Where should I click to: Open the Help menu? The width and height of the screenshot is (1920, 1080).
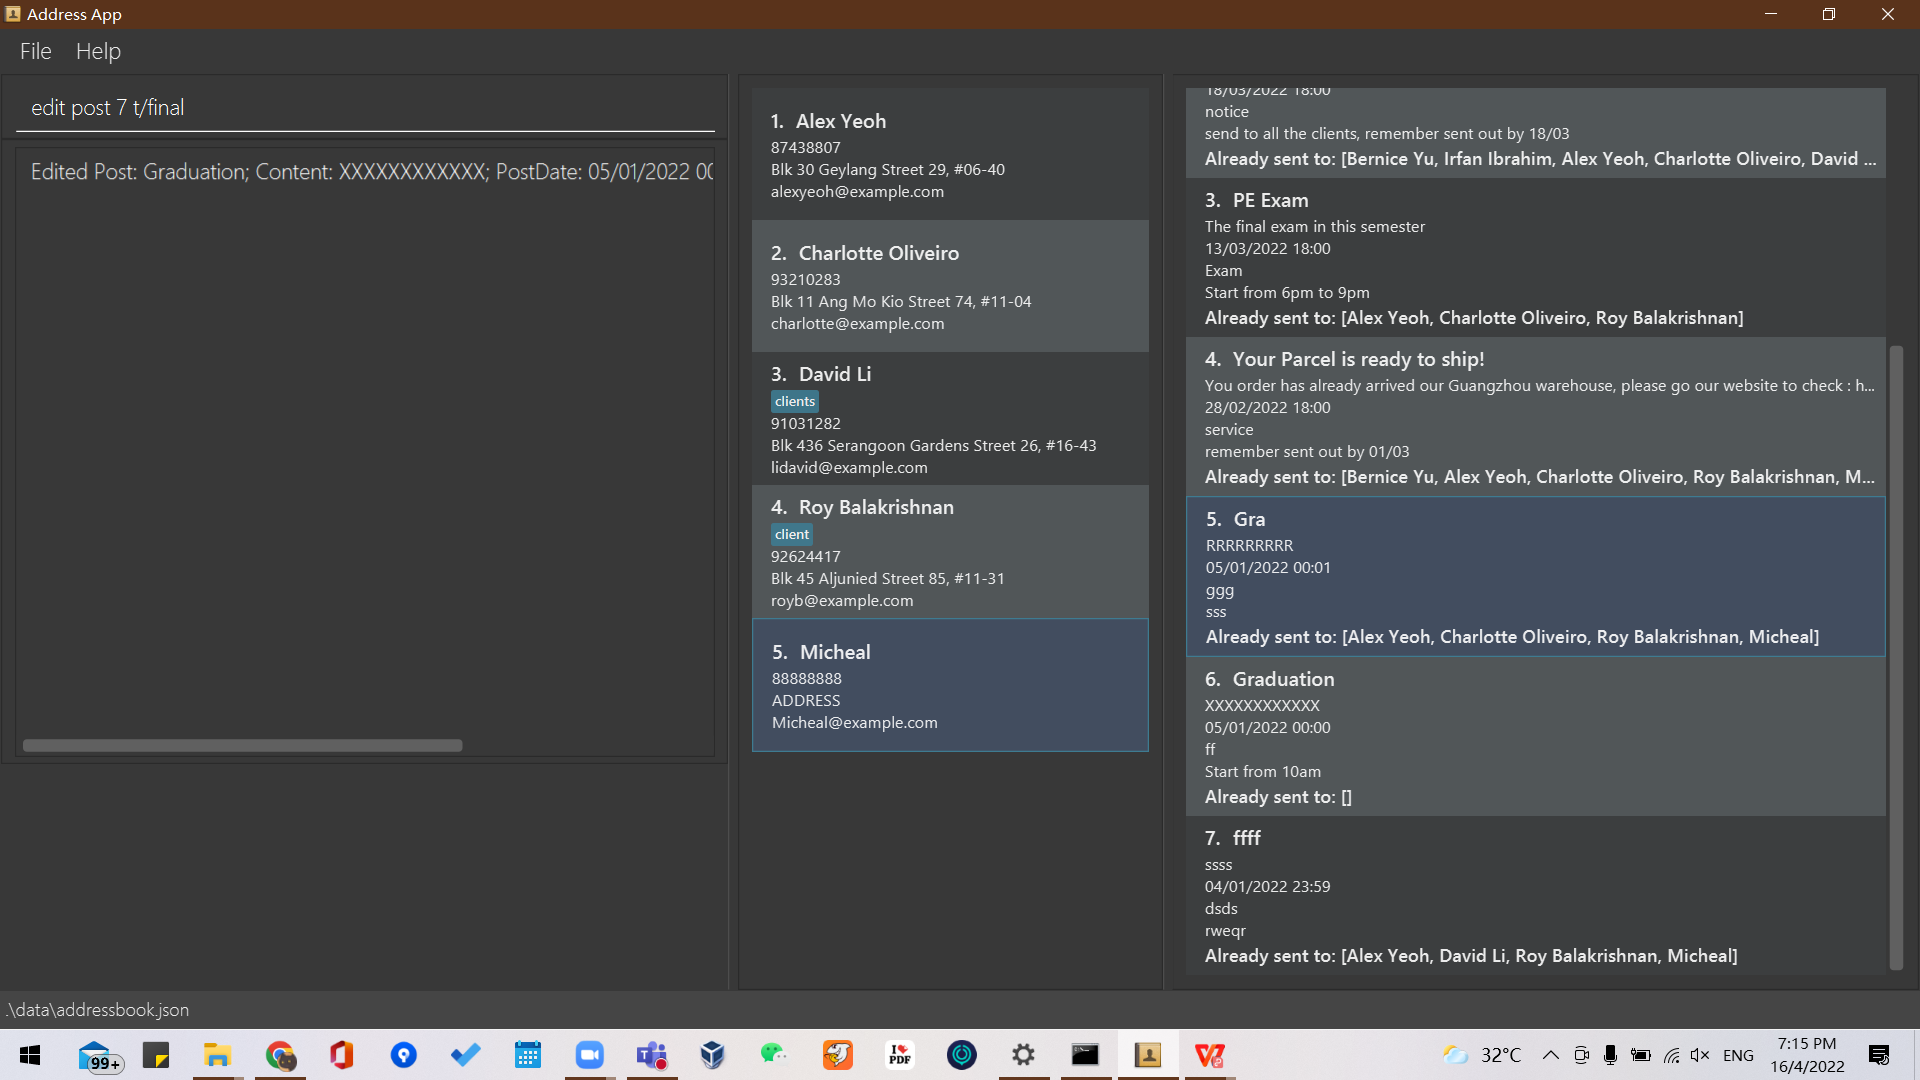tap(98, 51)
